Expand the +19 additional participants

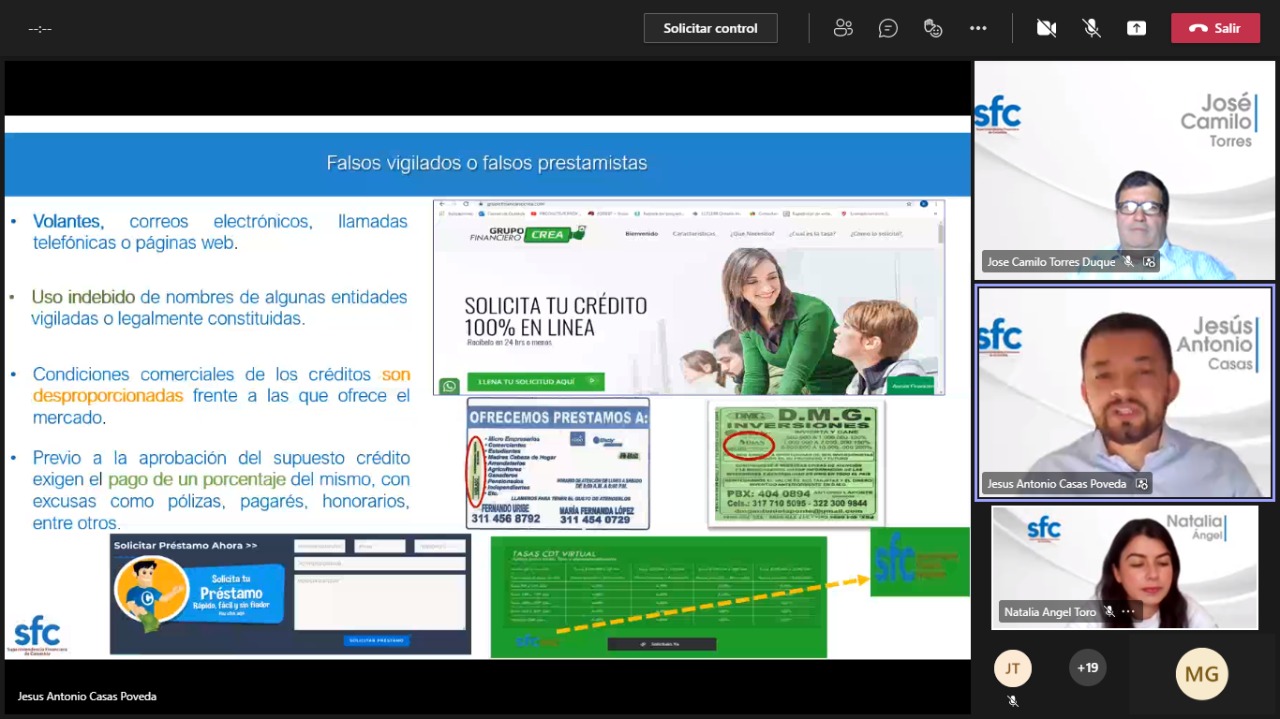point(1087,668)
